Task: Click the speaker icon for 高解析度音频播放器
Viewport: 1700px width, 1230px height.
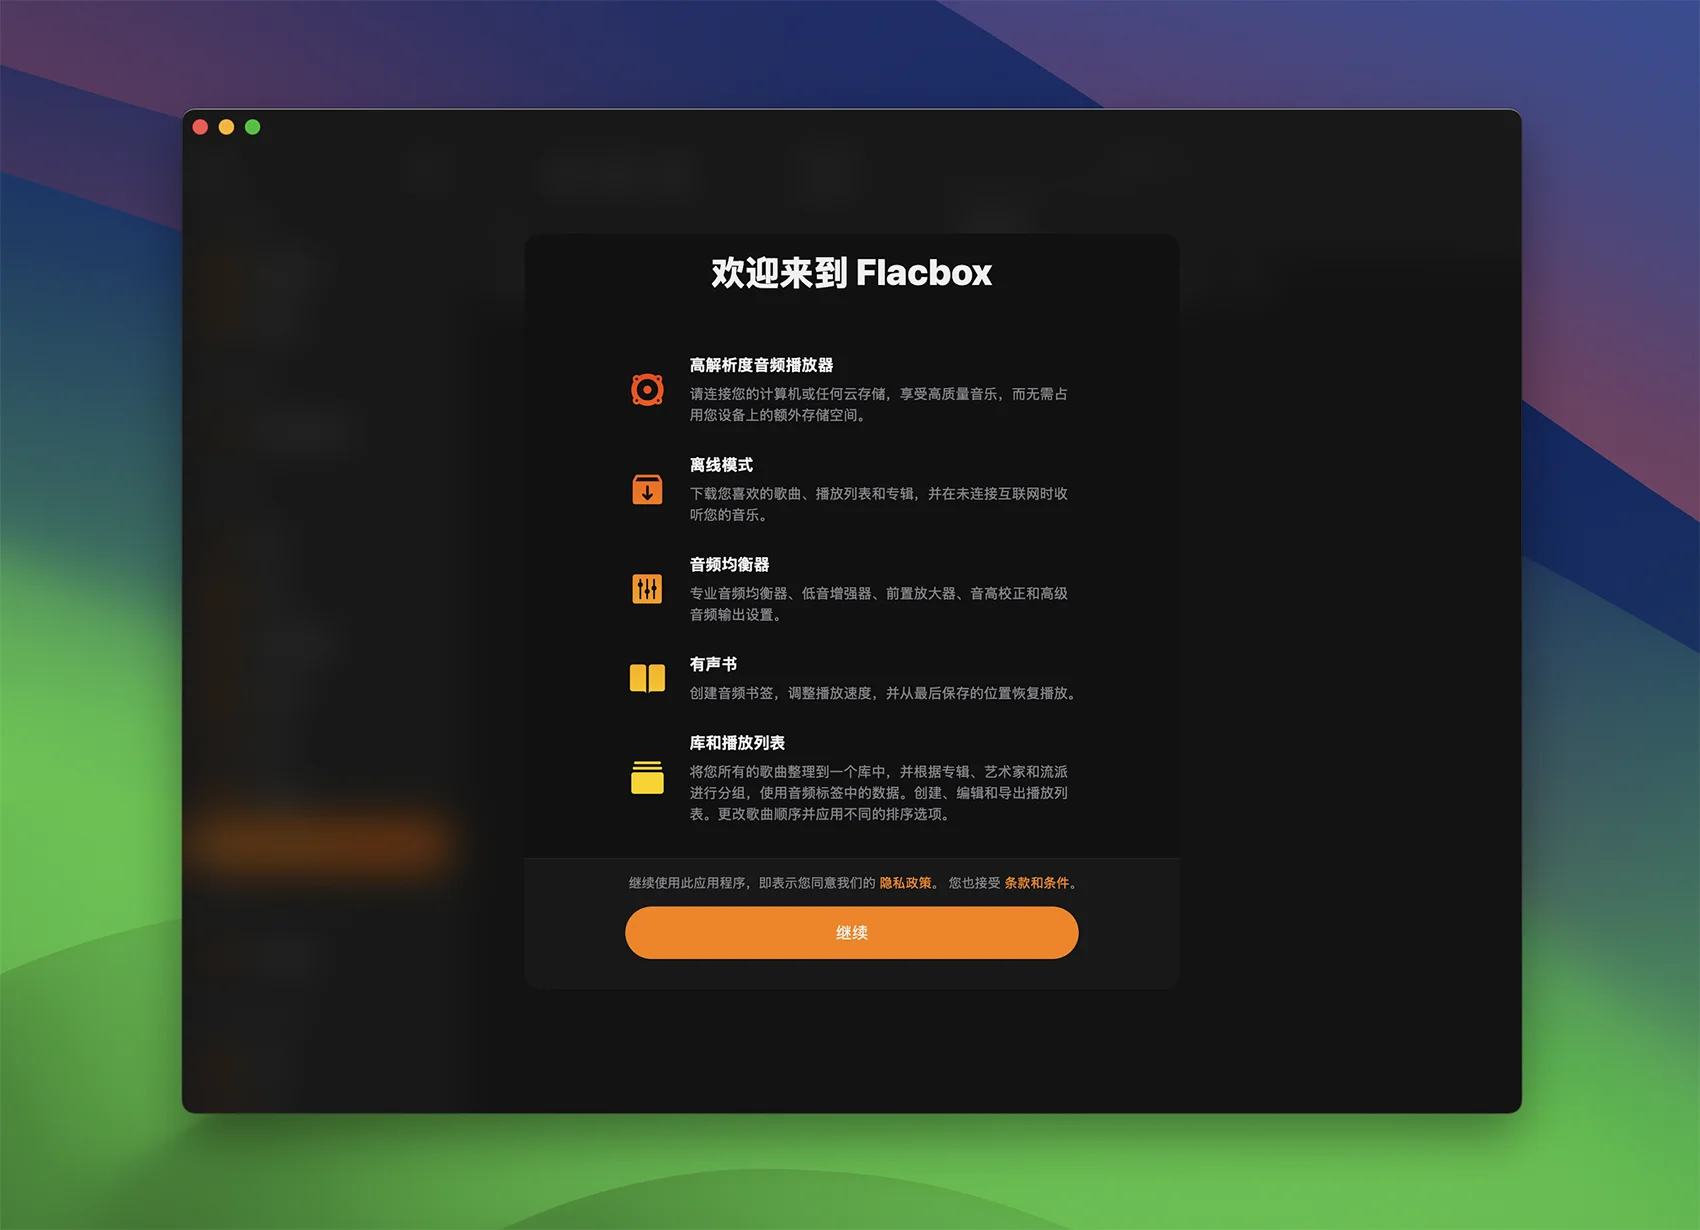Action: tap(647, 389)
